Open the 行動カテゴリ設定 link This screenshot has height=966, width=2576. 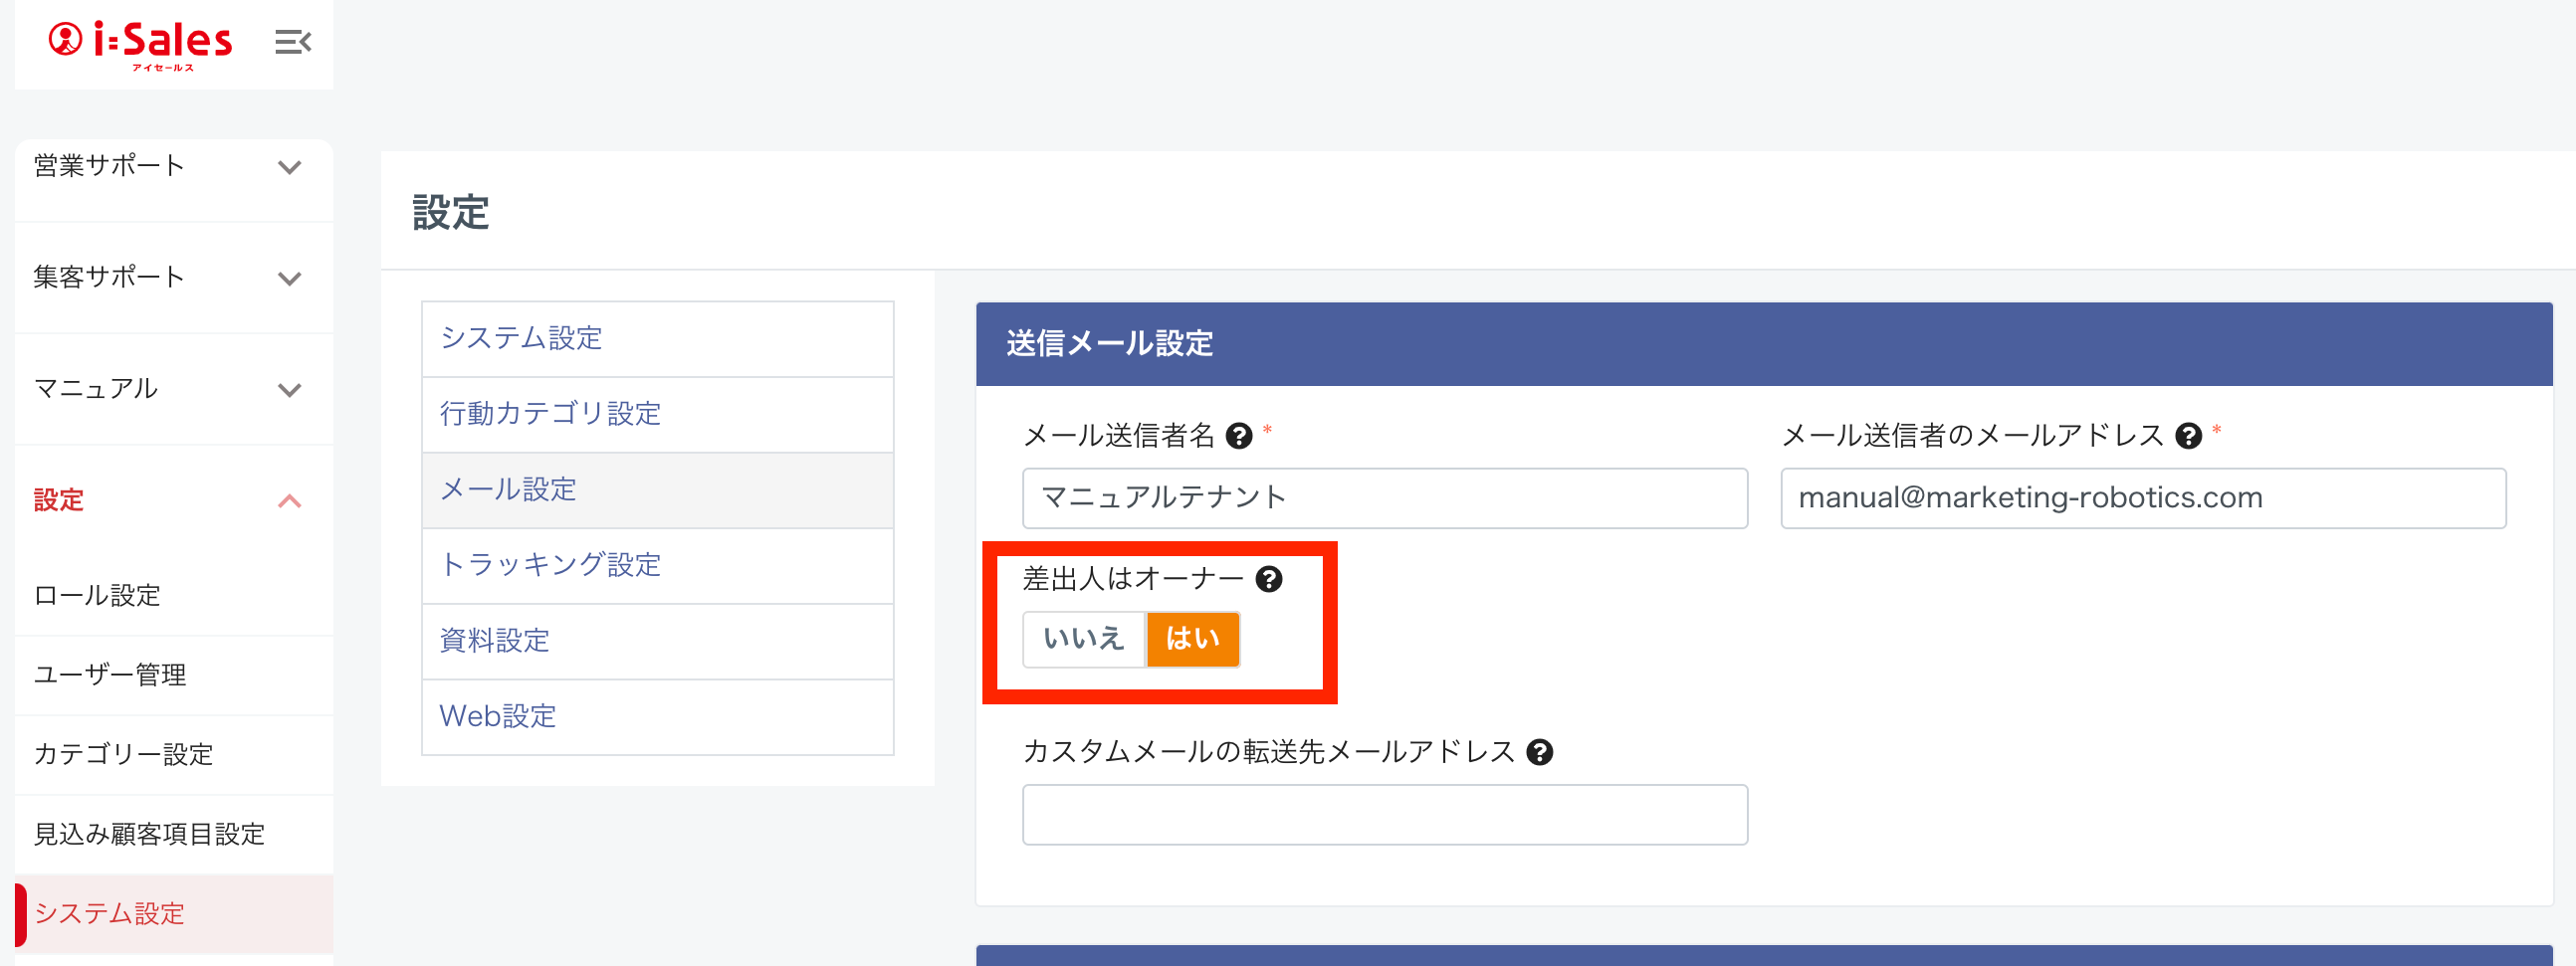click(551, 414)
